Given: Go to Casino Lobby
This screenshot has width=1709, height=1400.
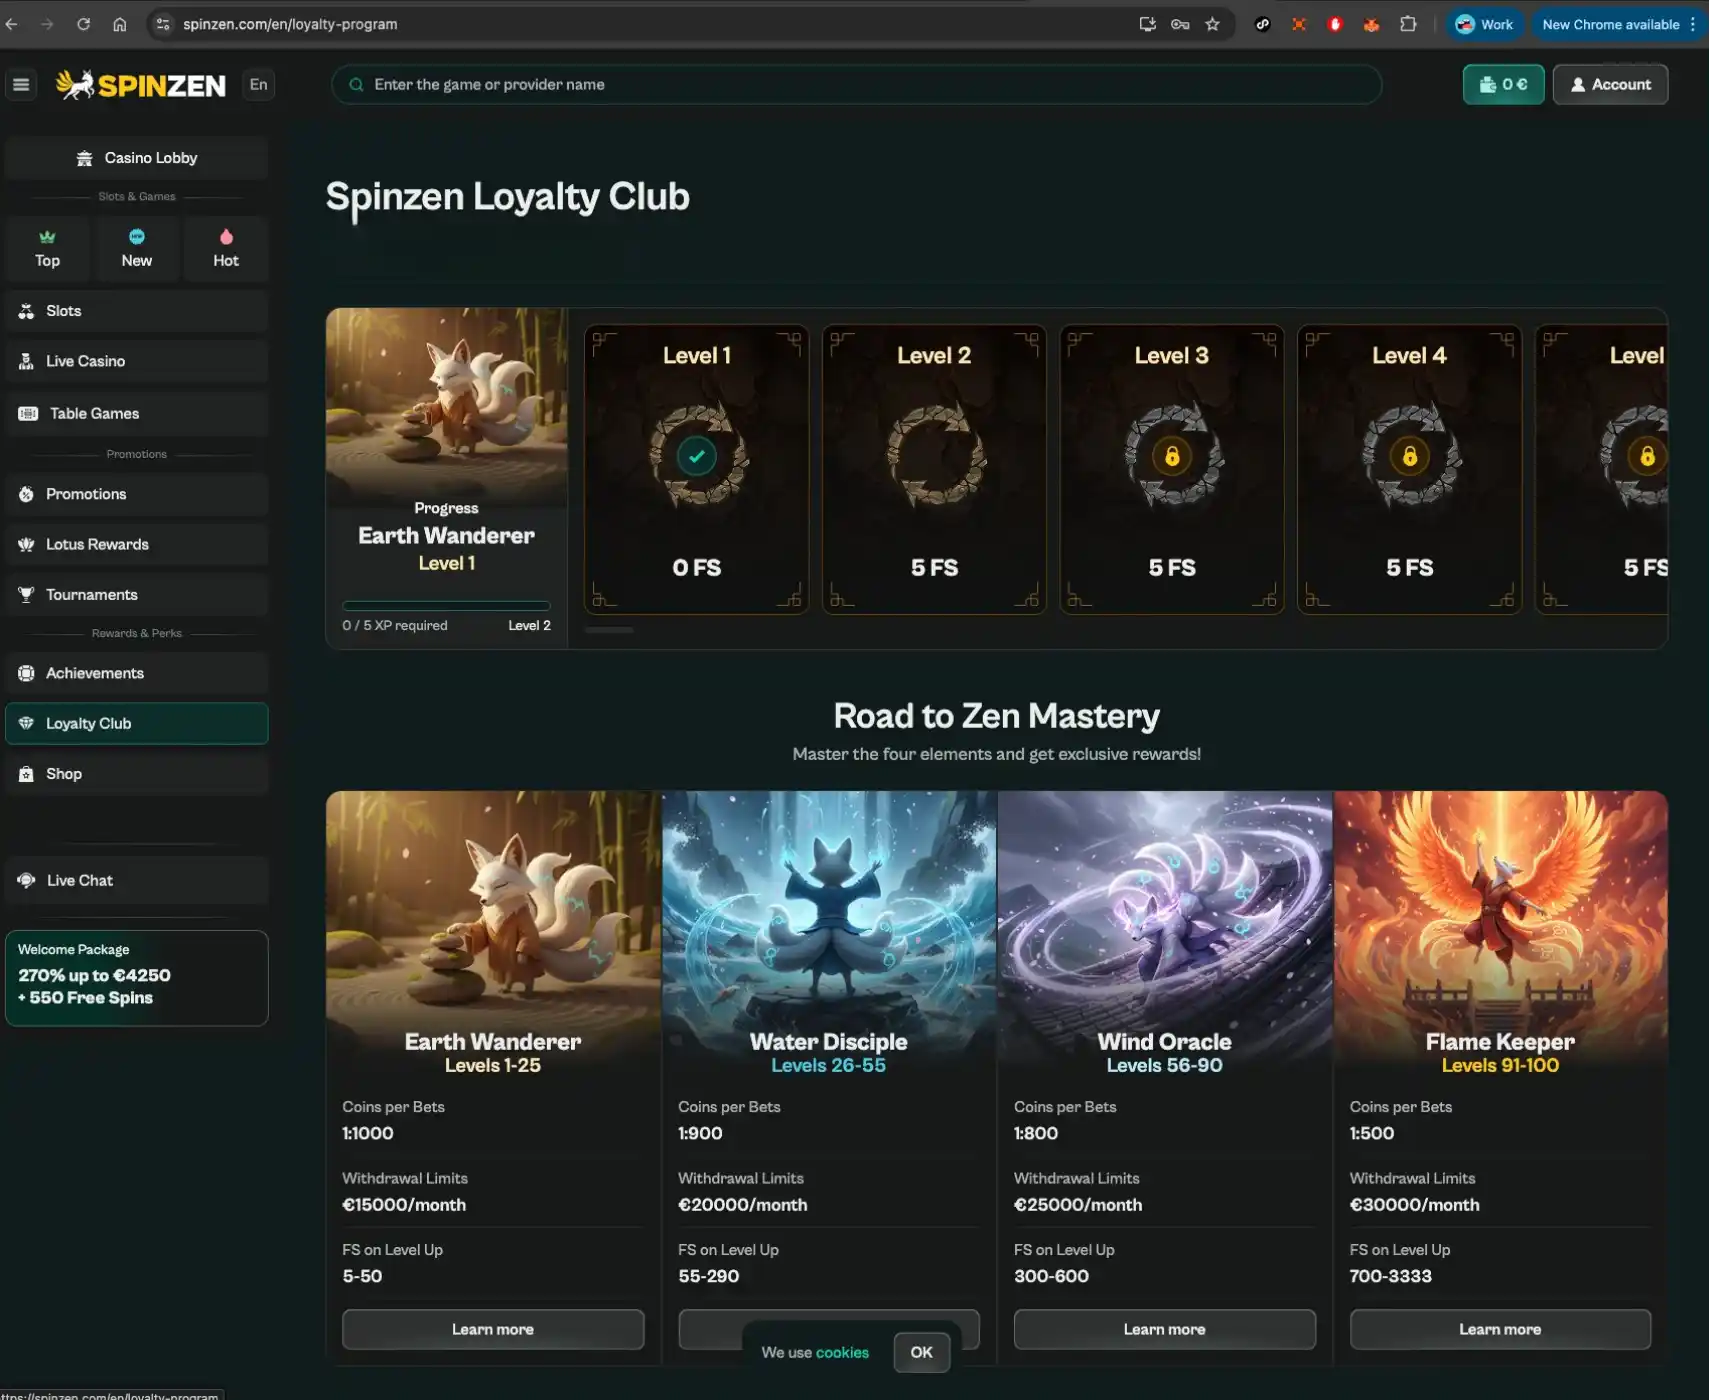Looking at the screenshot, I should (137, 158).
